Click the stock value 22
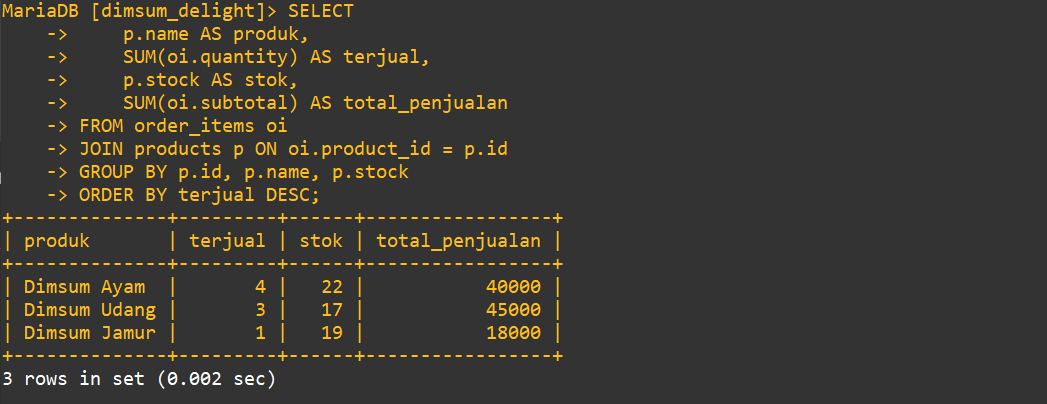This screenshot has height=404, width=1047. (332, 287)
